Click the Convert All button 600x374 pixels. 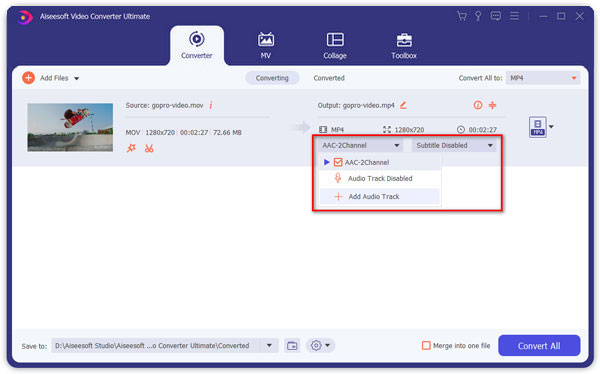539,346
